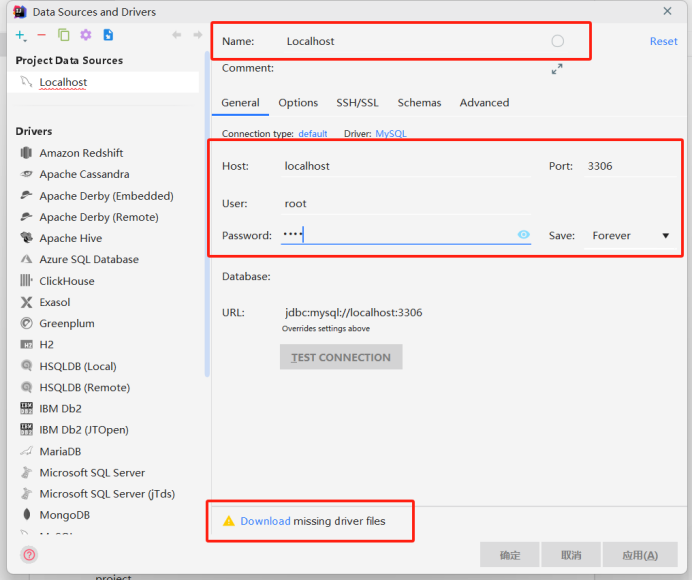Switch to the Options tab
Viewport: 692px width, 580px height.
click(298, 103)
